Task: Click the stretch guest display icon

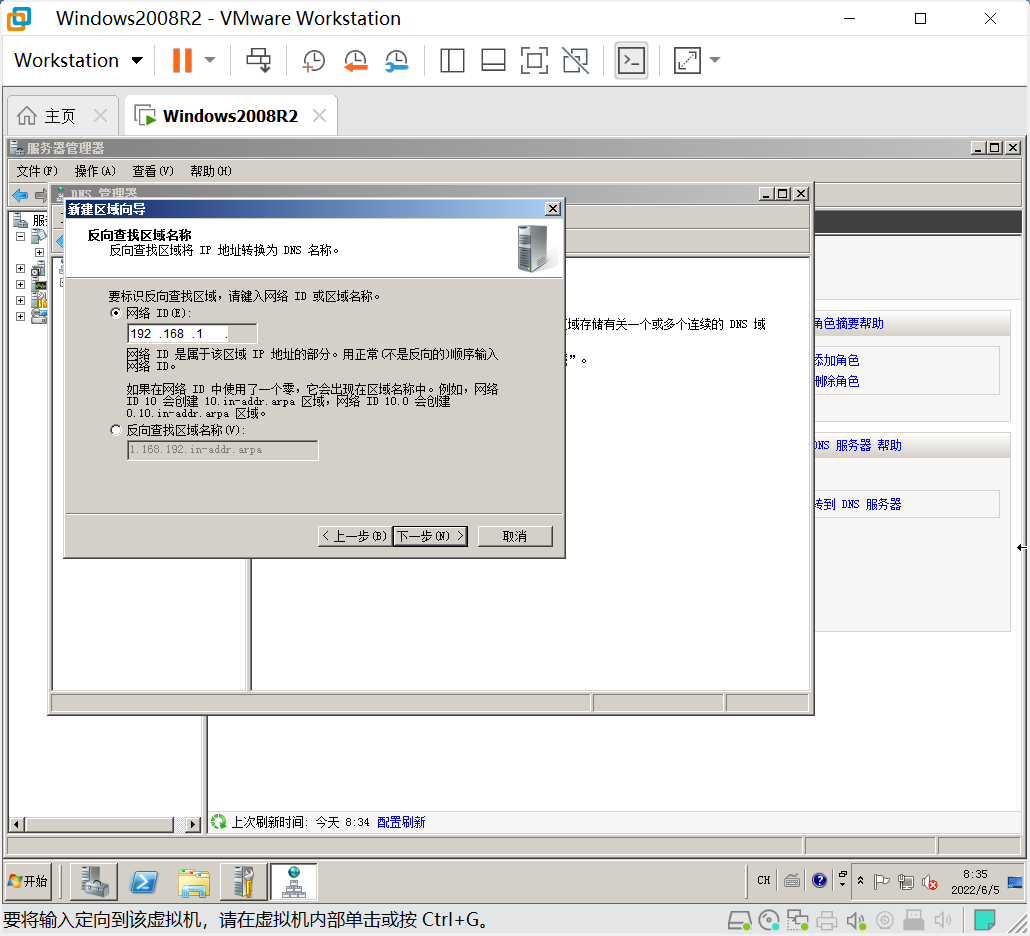Action: click(687, 60)
